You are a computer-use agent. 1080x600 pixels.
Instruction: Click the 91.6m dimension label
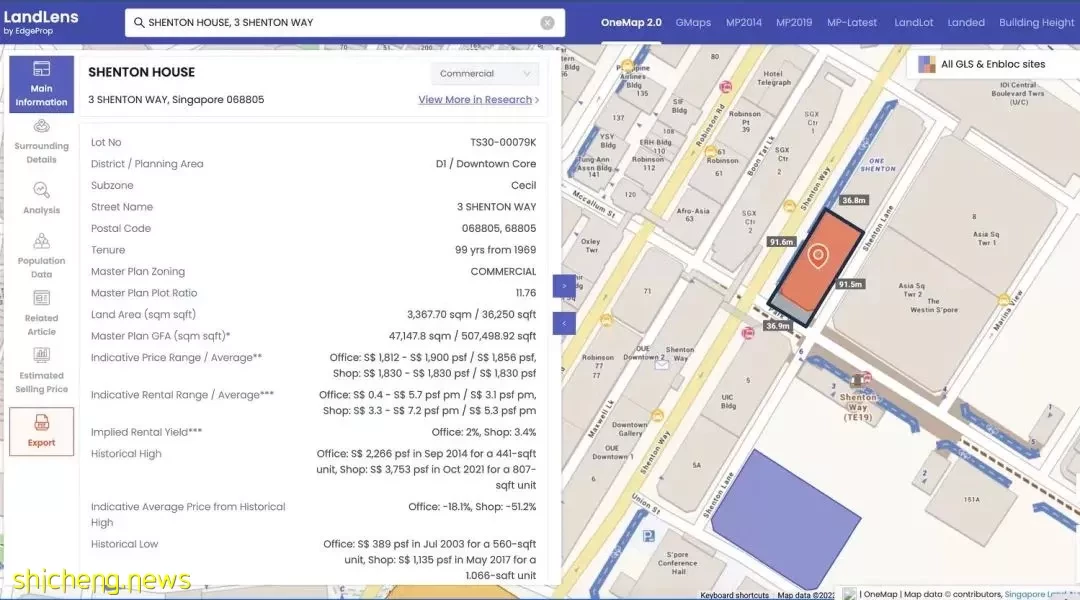tap(782, 242)
